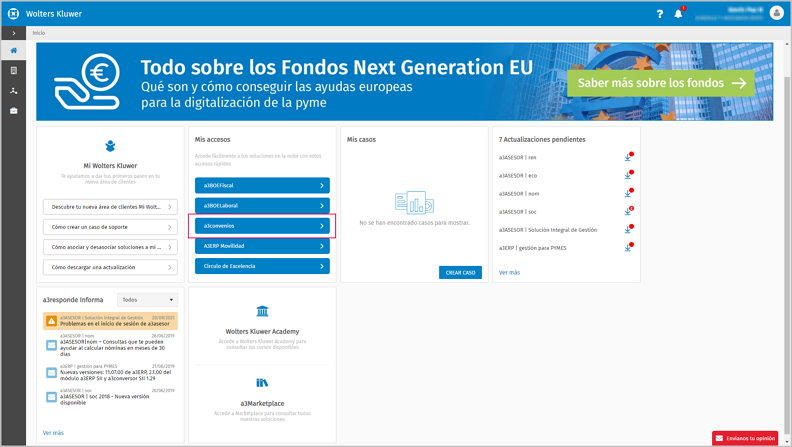Click the envelope icon beside a3ERP news

coord(52,373)
